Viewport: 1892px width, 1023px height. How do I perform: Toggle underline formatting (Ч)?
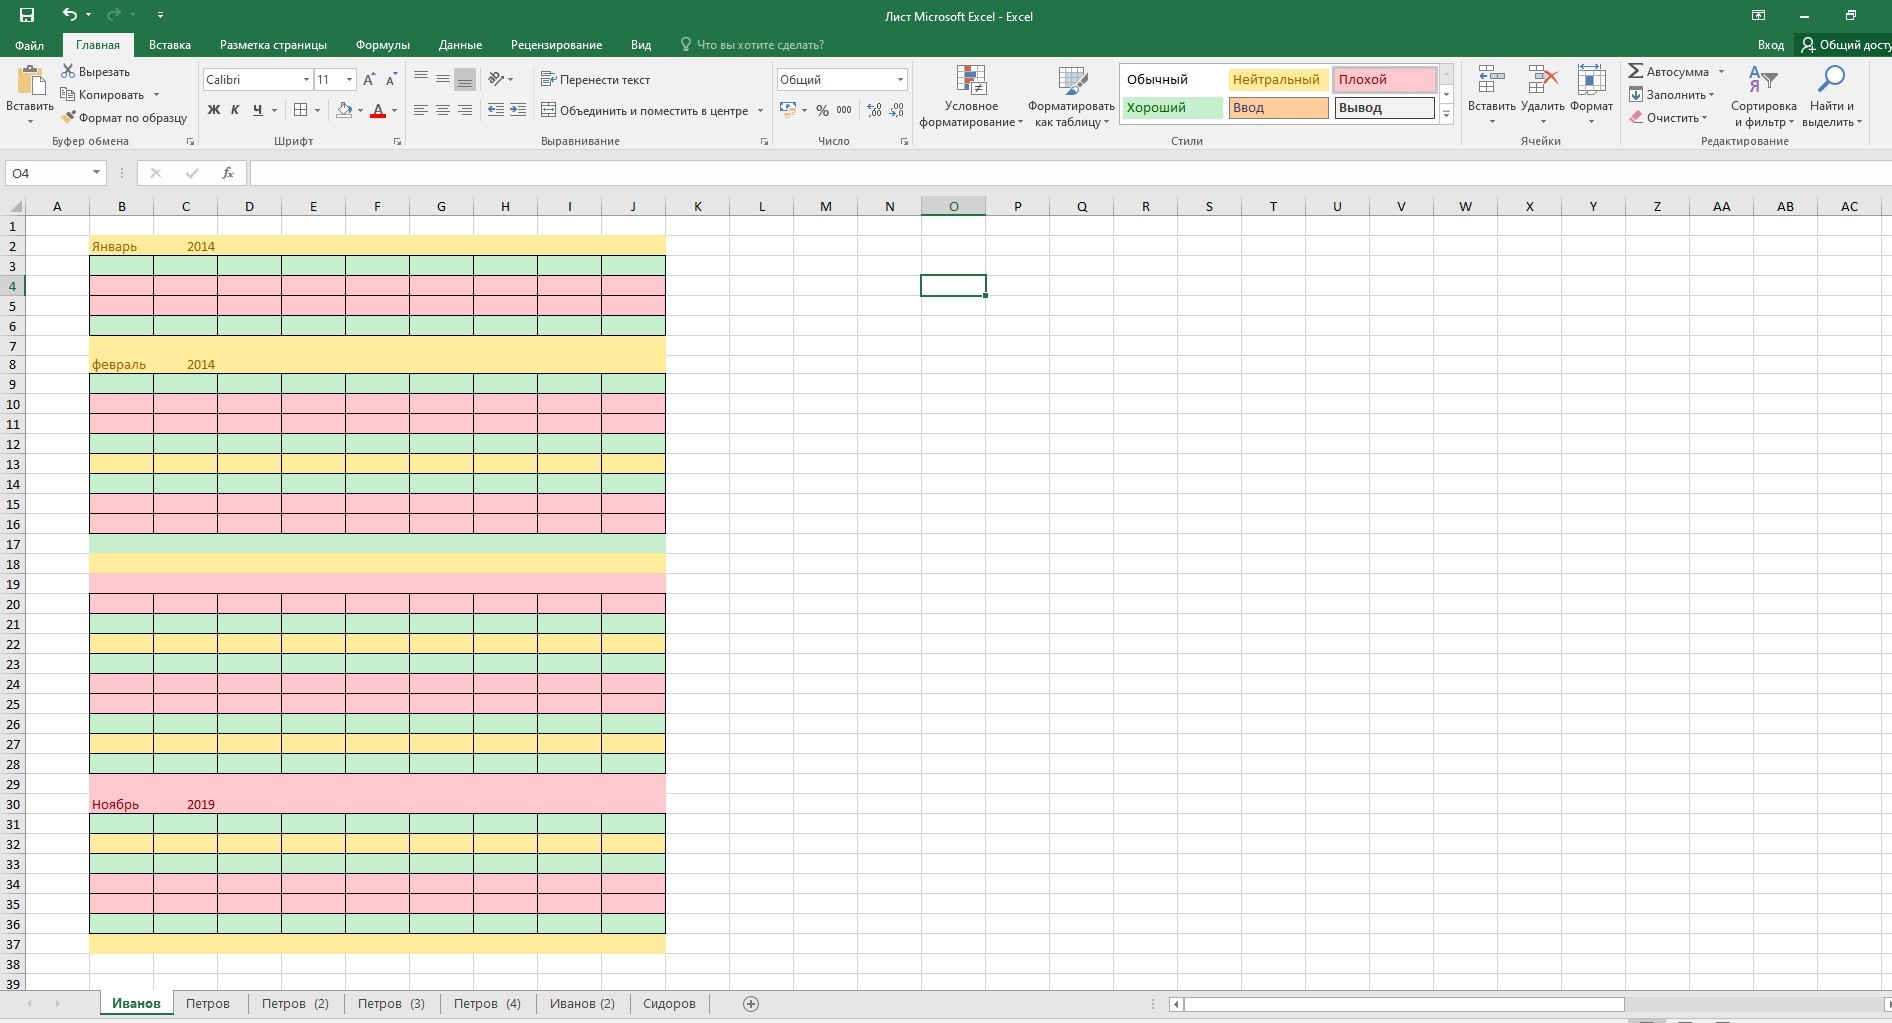click(258, 110)
